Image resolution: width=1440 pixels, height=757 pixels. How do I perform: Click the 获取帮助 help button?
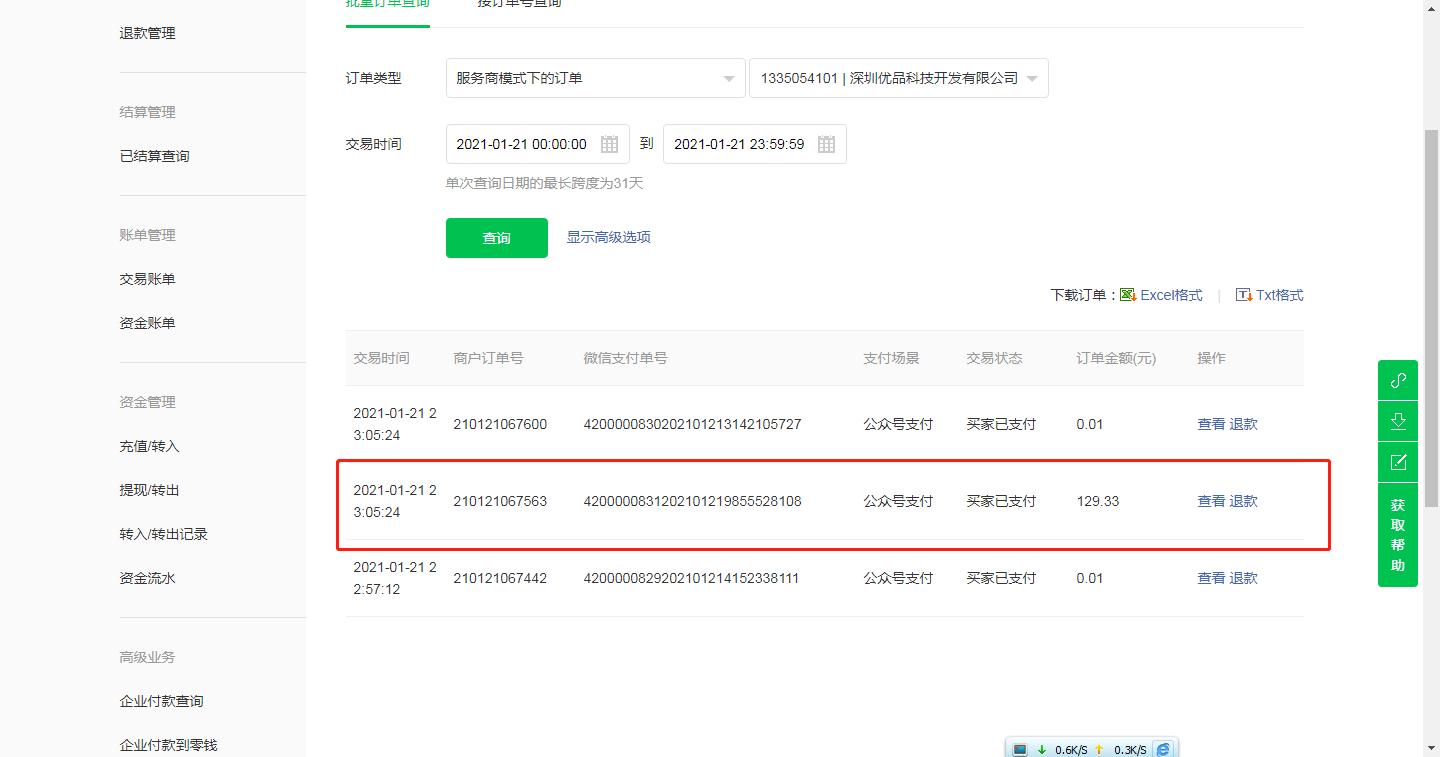click(1398, 535)
